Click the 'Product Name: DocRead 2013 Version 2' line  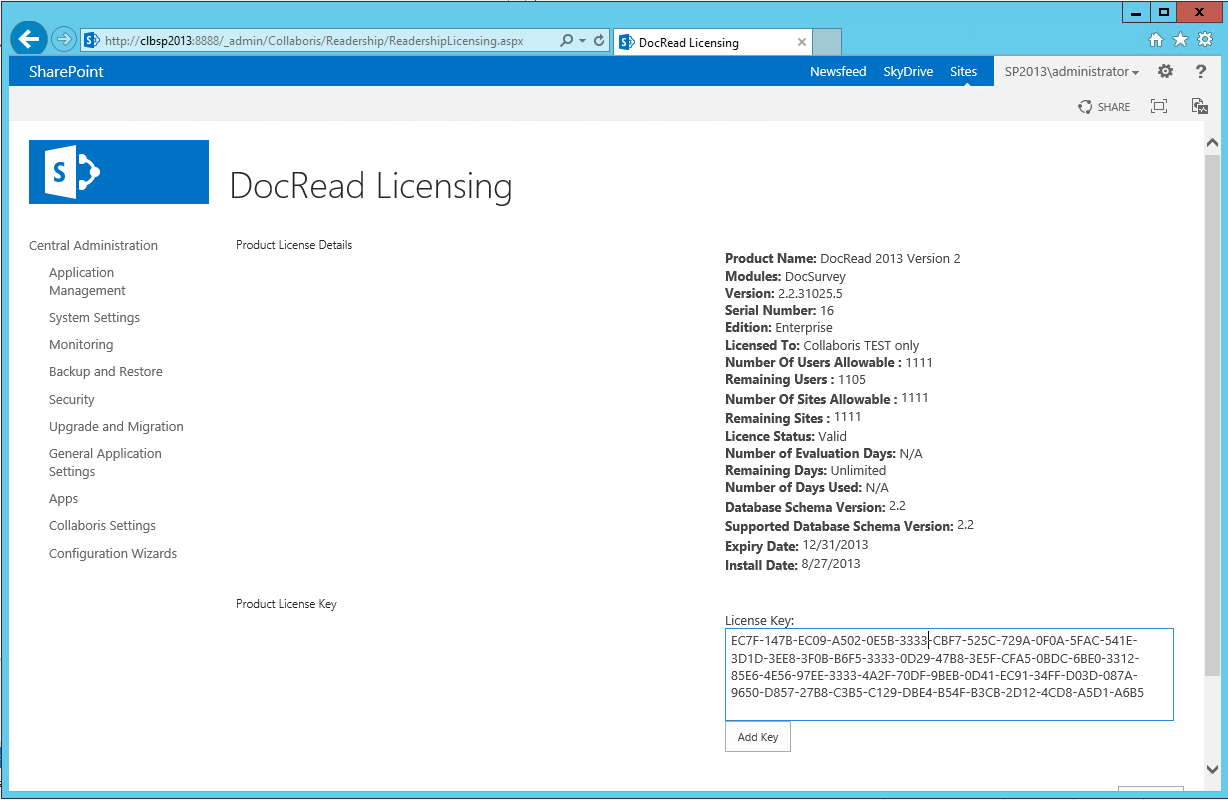tap(843, 259)
